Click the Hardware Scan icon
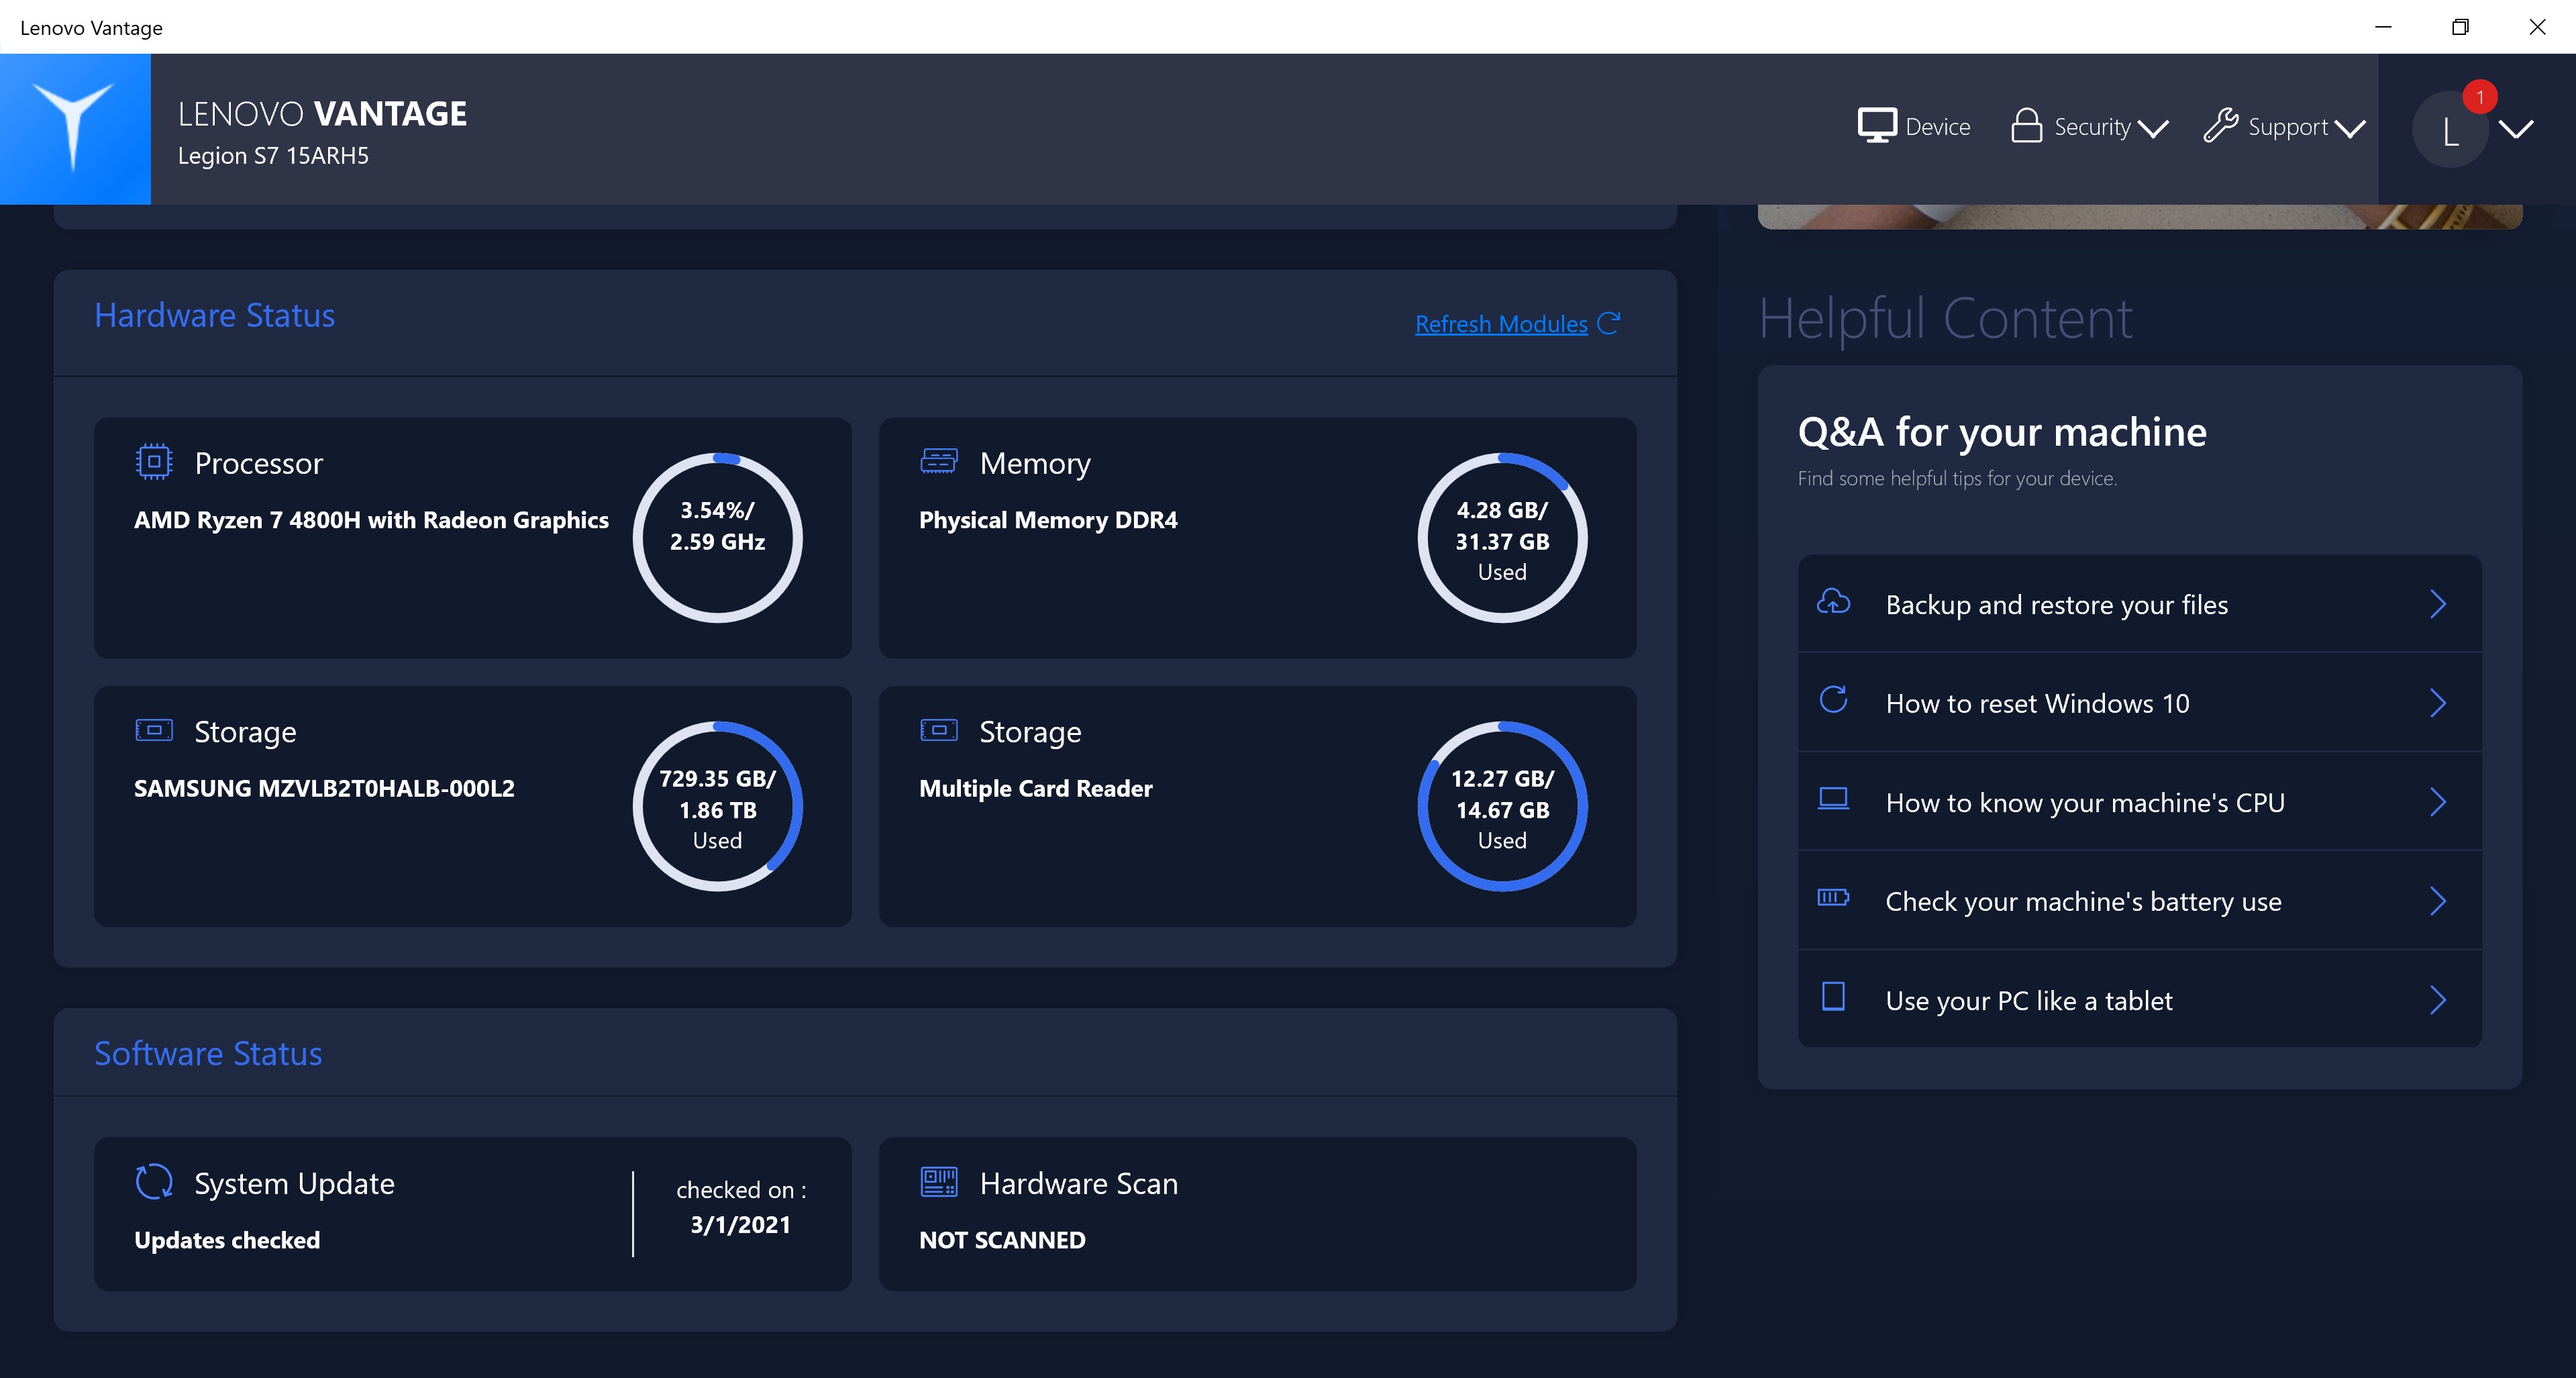The image size is (2576, 1378). pos(939,1182)
